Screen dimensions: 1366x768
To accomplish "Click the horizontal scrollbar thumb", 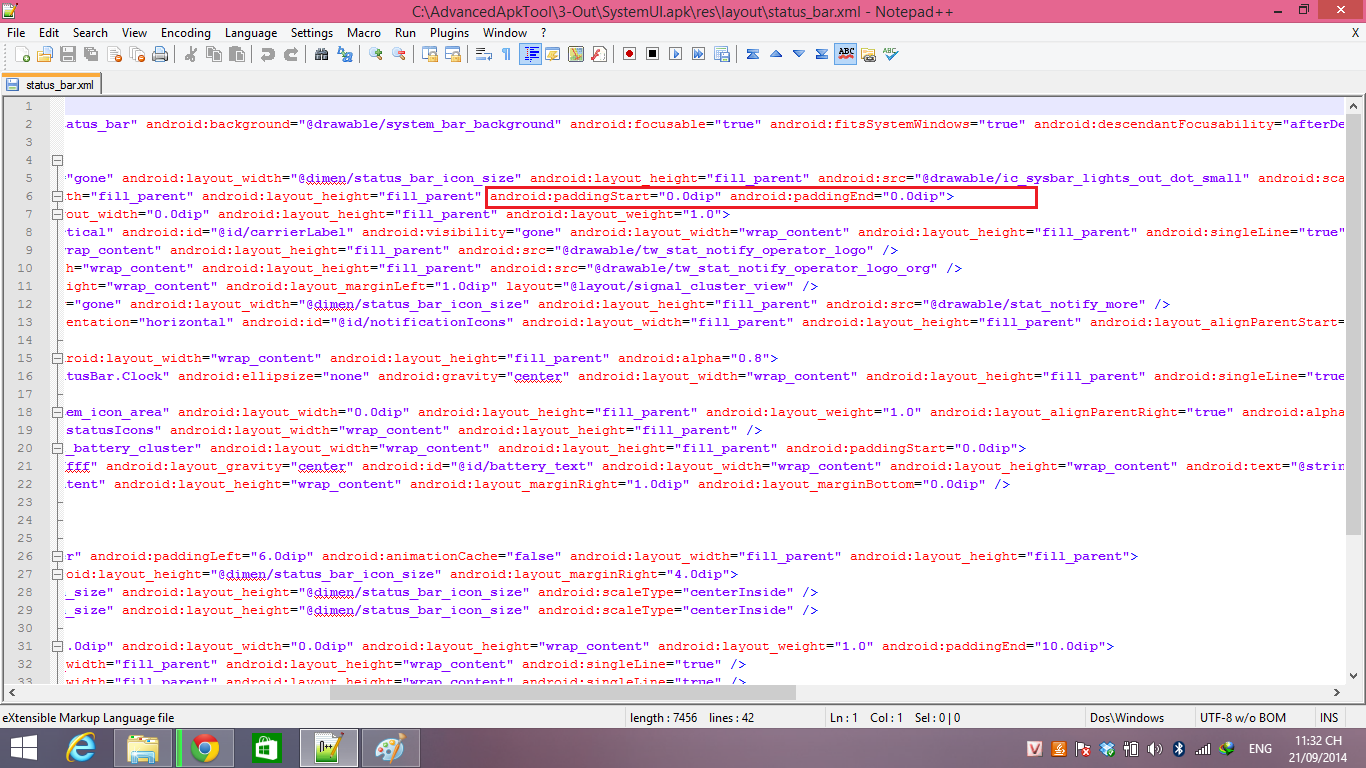I will click(562, 692).
